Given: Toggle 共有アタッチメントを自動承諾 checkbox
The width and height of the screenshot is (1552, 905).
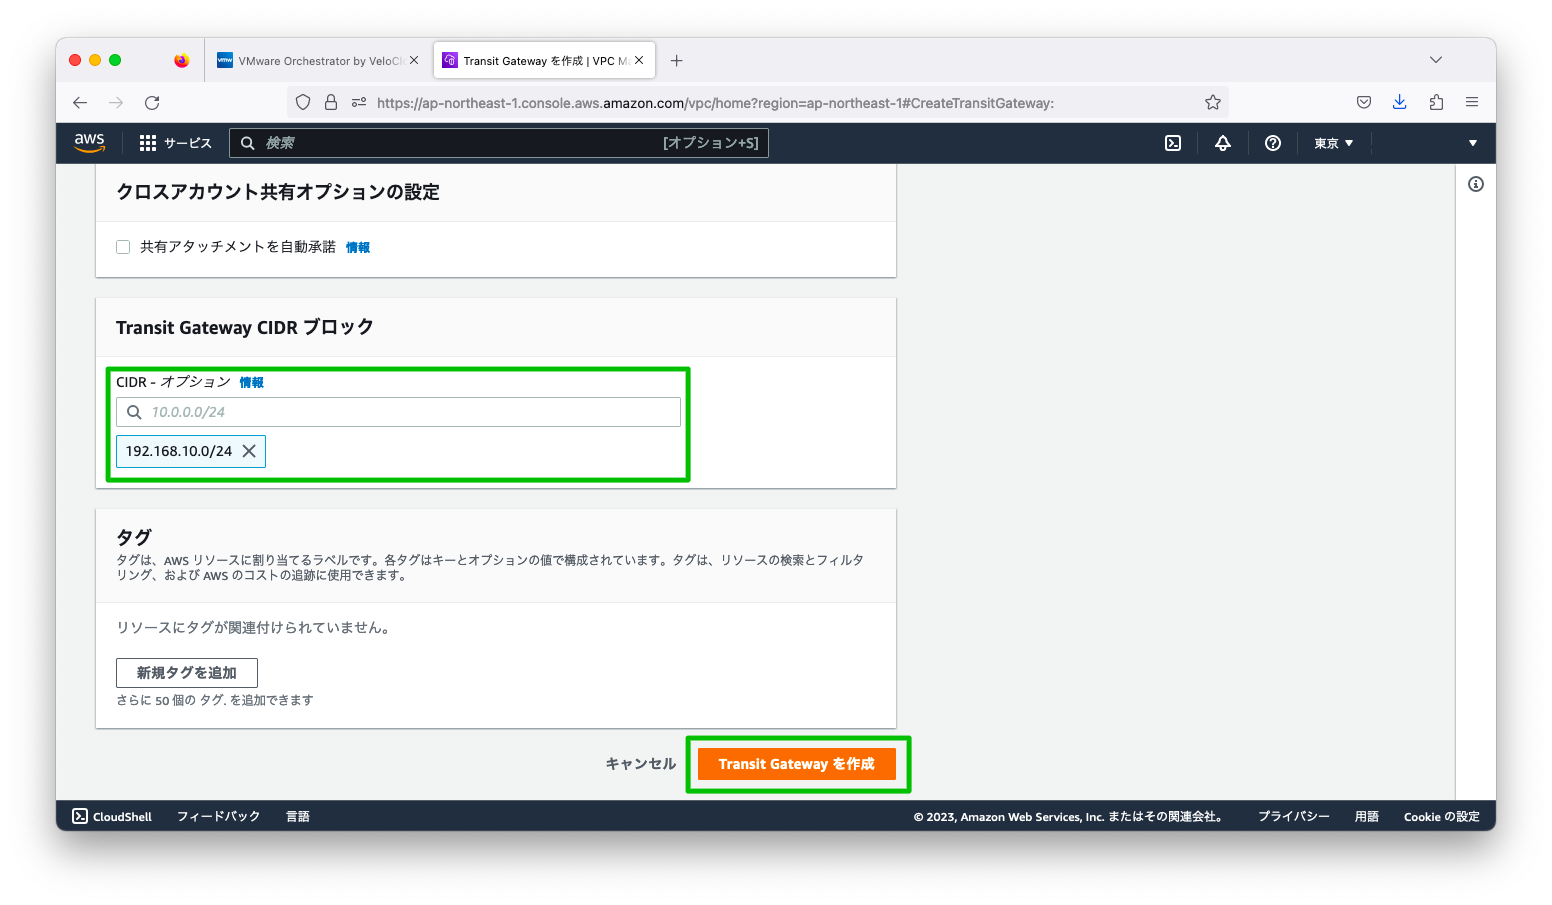Looking at the screenshot, I should pyautogui.click(x=123, y=247).
